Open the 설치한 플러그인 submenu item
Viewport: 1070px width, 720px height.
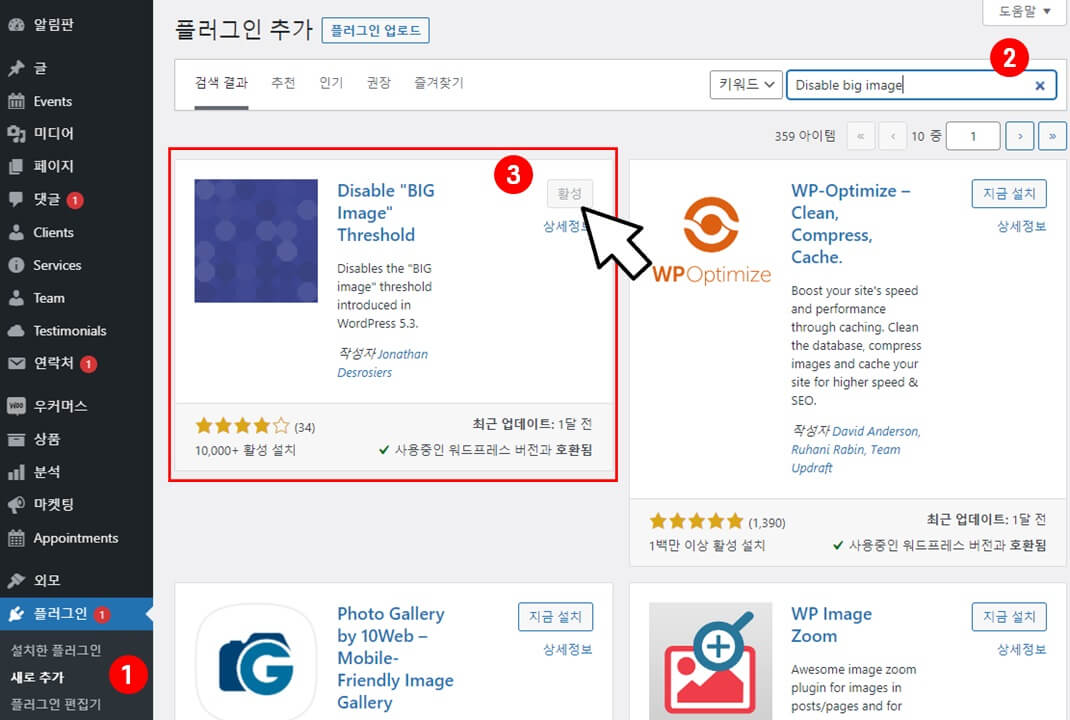pyautogui.click(x=56, y=650)
